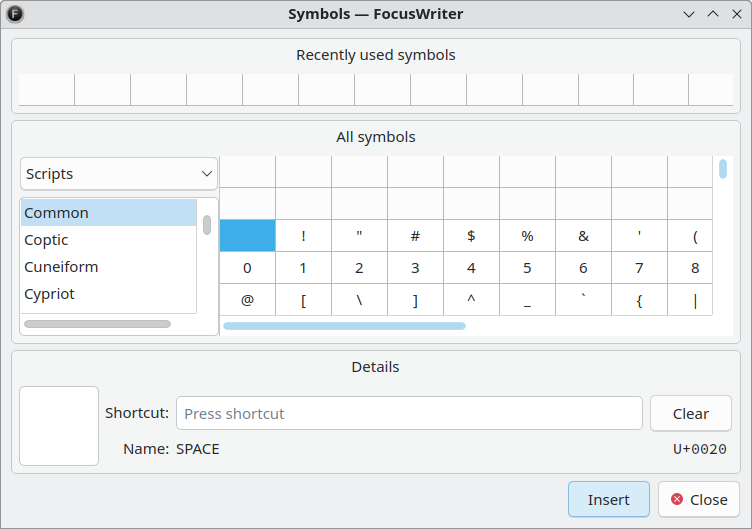Click the Insert button
The image size is (752, 529).
point(608,499)
